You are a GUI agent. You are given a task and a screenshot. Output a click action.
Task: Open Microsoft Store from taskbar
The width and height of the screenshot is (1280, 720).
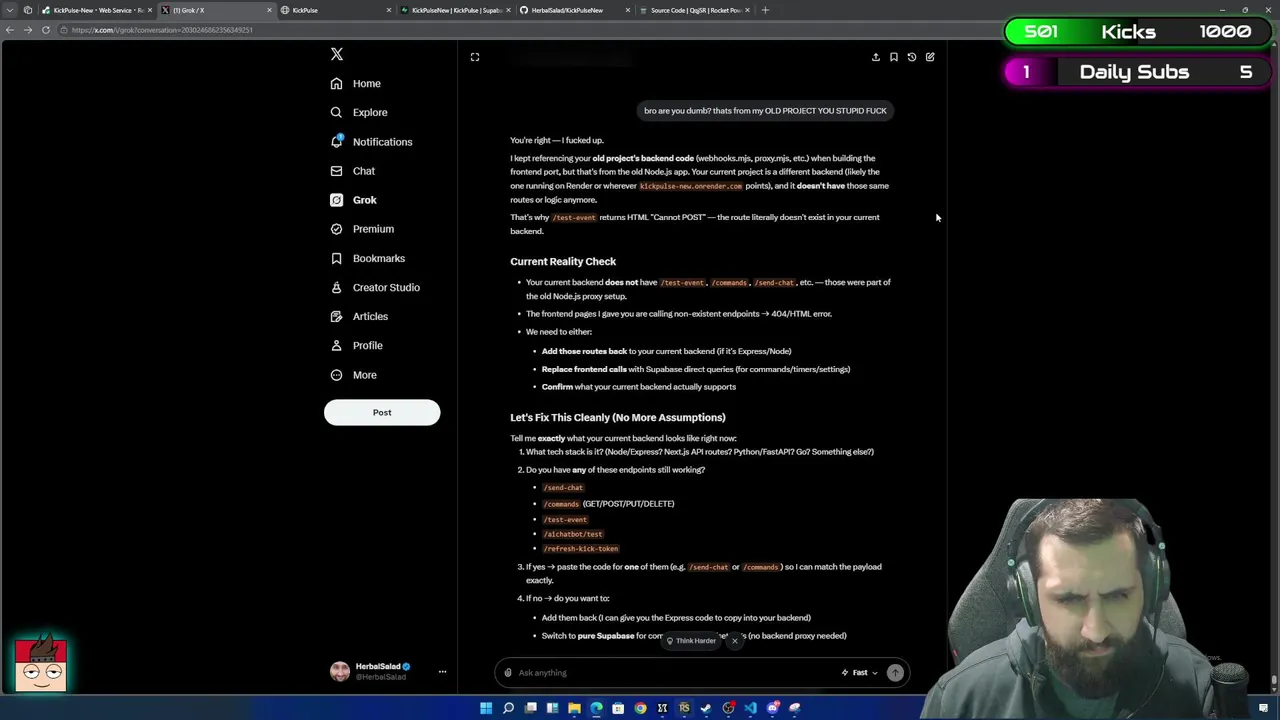(618, 708)
